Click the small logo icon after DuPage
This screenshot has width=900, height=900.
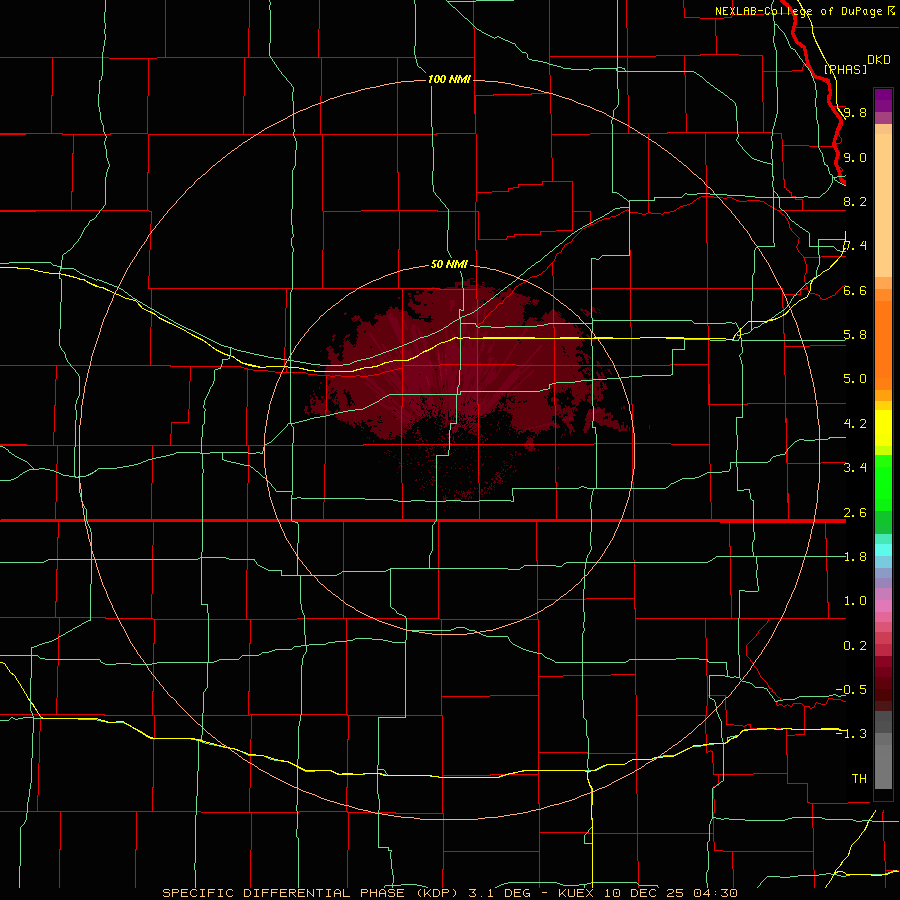click(891, 11)
